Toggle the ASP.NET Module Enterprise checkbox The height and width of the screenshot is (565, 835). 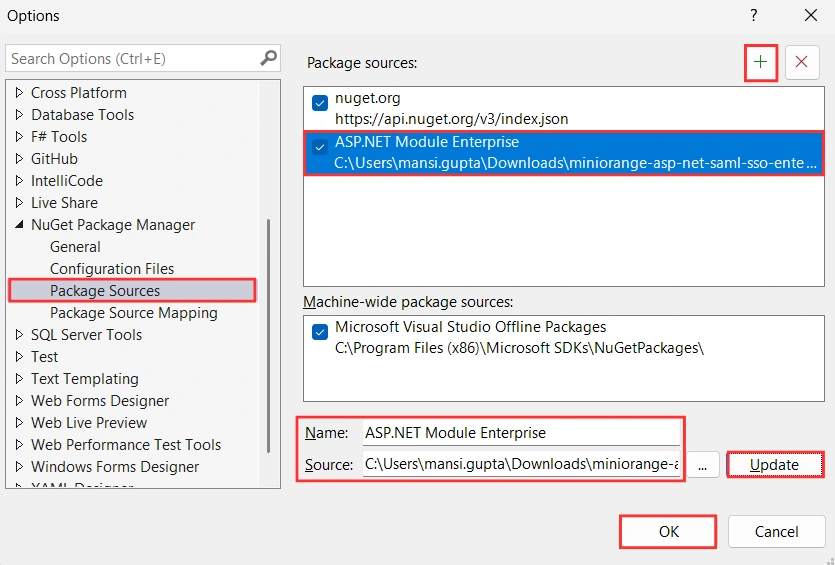point(320,147)
